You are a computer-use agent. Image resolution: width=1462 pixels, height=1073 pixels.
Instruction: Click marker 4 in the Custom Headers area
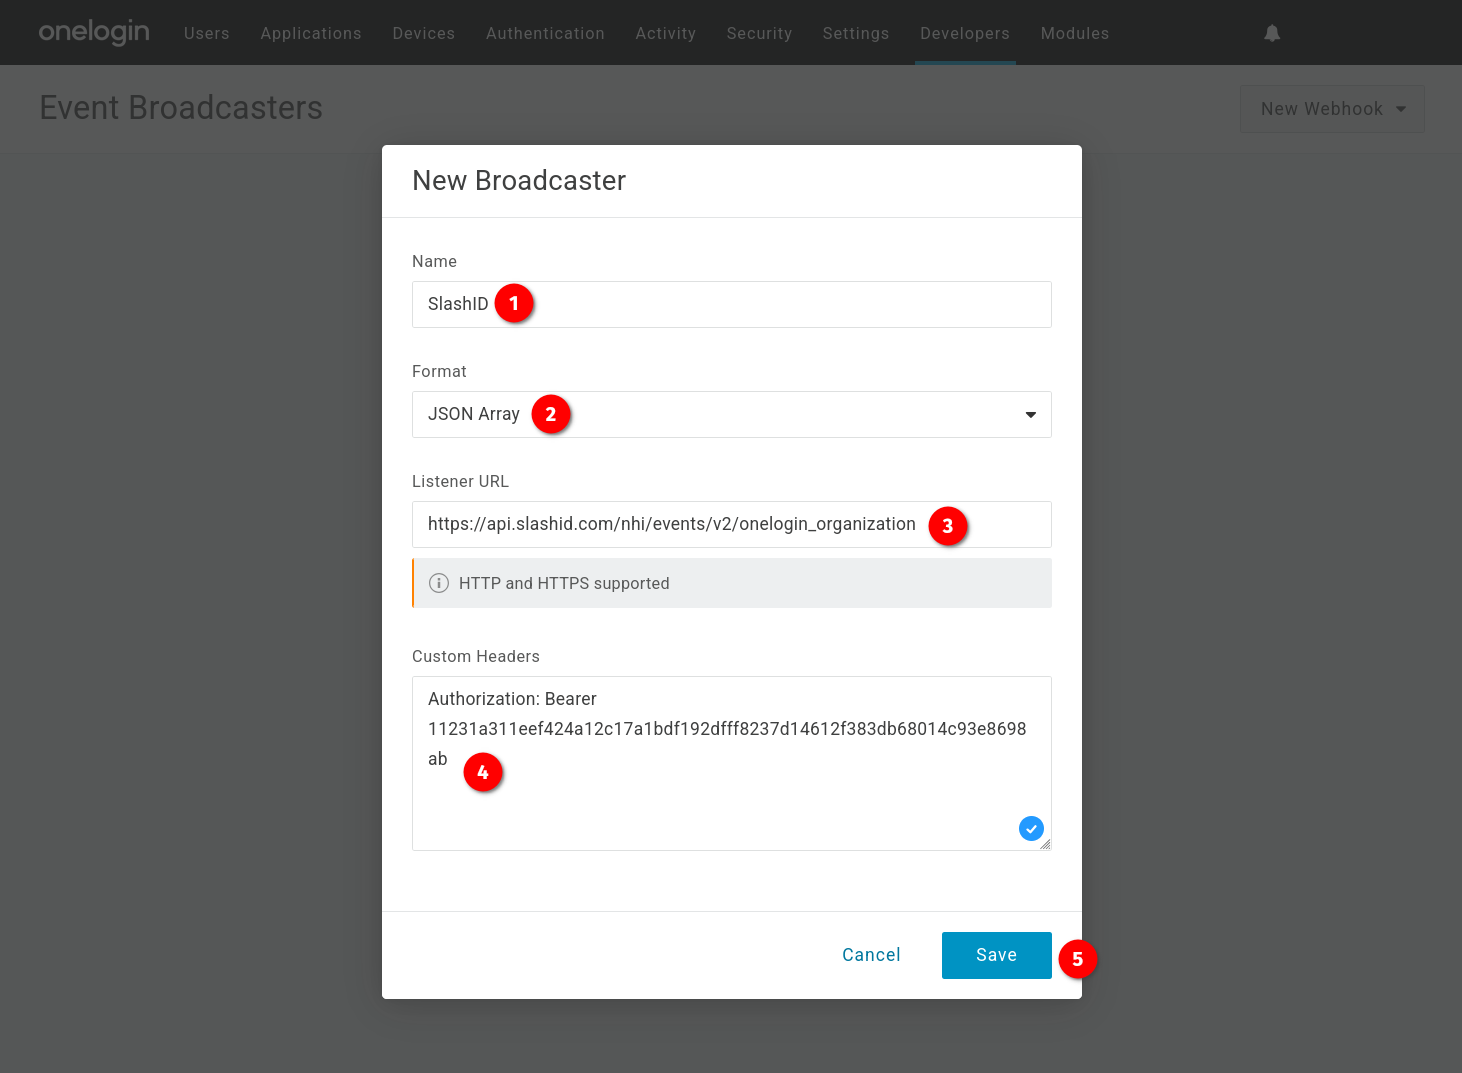point(483,772)
